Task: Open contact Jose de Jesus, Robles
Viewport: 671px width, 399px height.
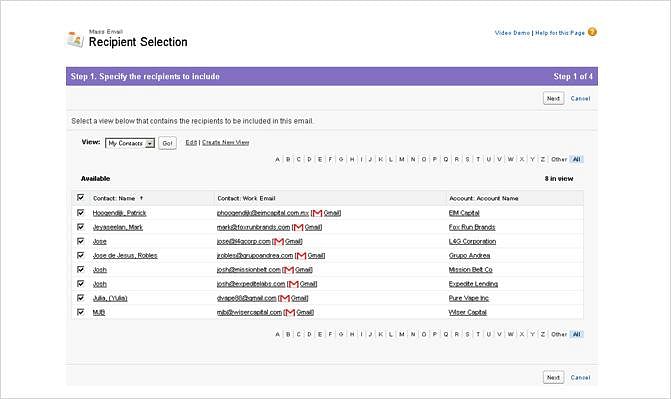Action: click(x=125, y=256)
